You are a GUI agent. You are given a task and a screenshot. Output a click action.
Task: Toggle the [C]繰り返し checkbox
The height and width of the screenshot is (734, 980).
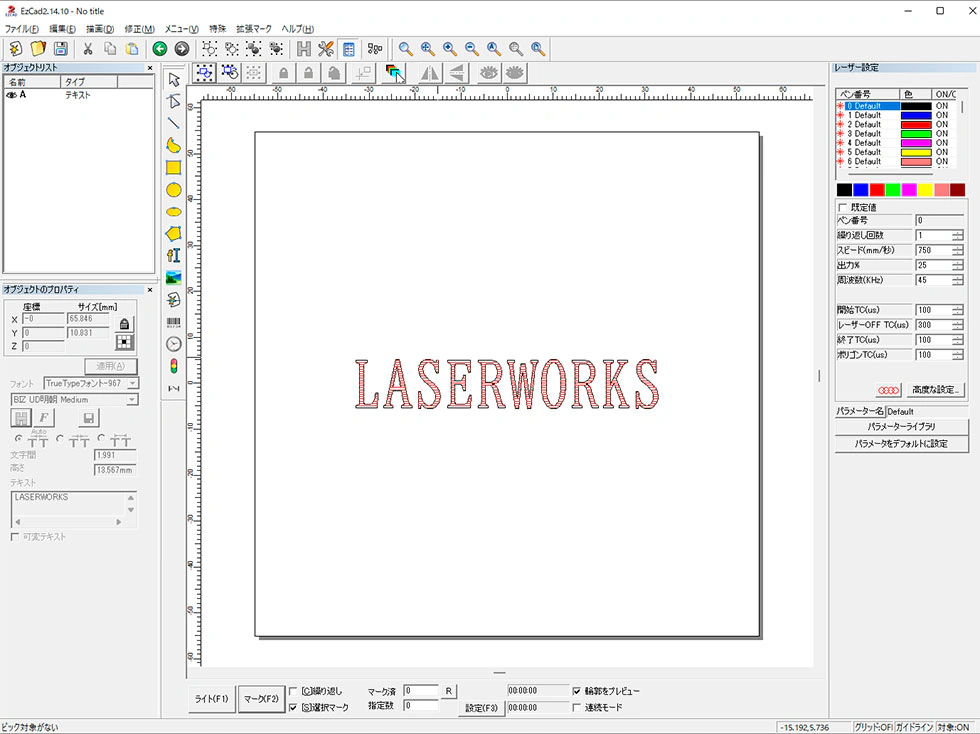coord(293,691)
